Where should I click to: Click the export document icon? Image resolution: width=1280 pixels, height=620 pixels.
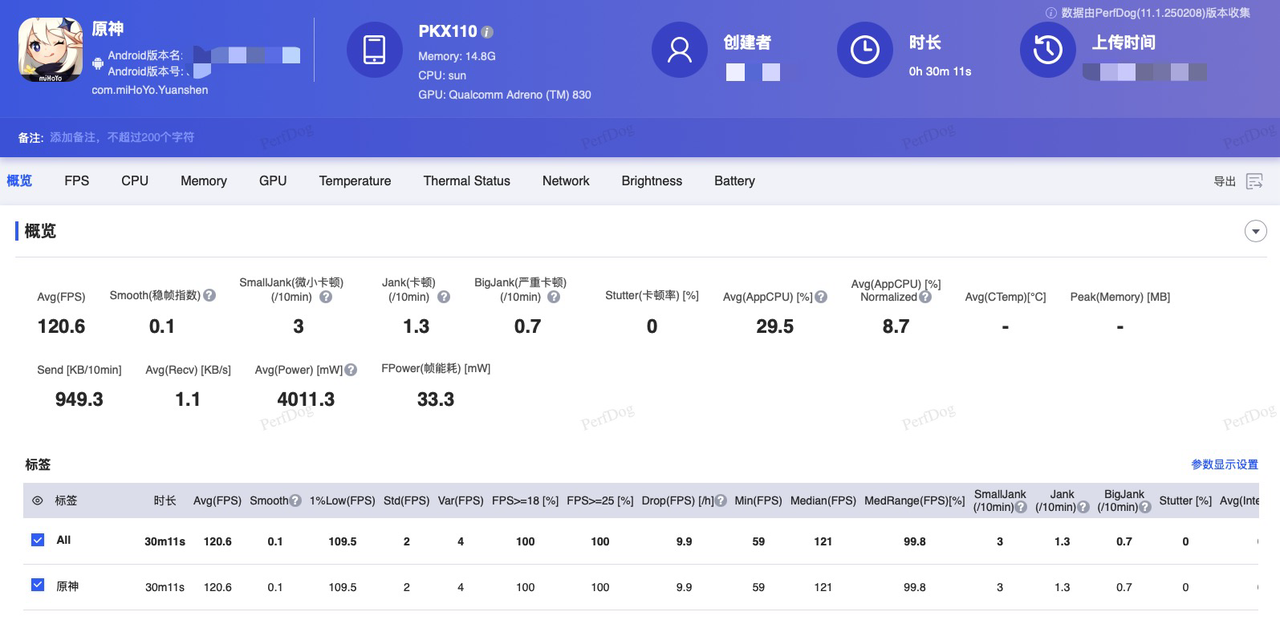(1254, 181)
